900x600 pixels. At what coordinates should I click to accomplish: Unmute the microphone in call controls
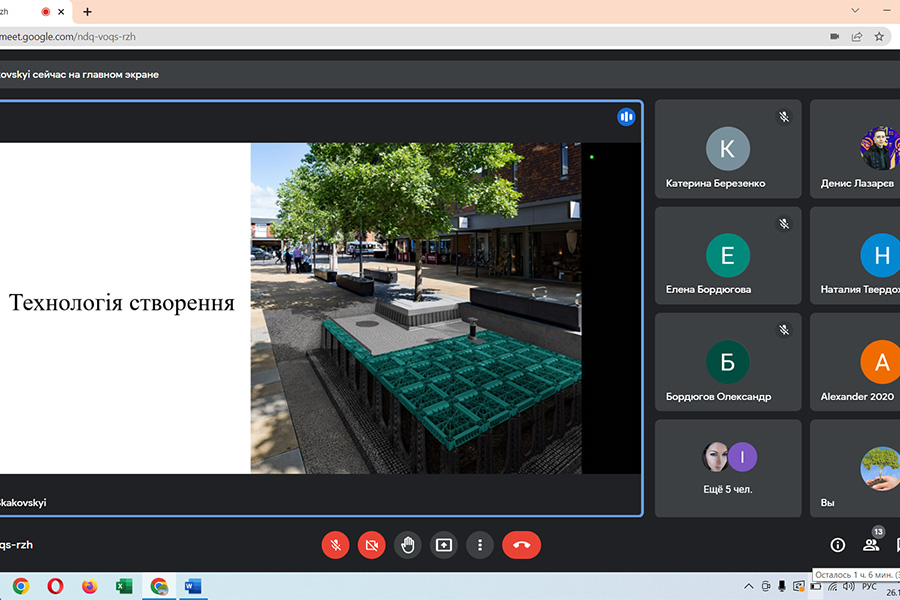[x=336, y=545]
